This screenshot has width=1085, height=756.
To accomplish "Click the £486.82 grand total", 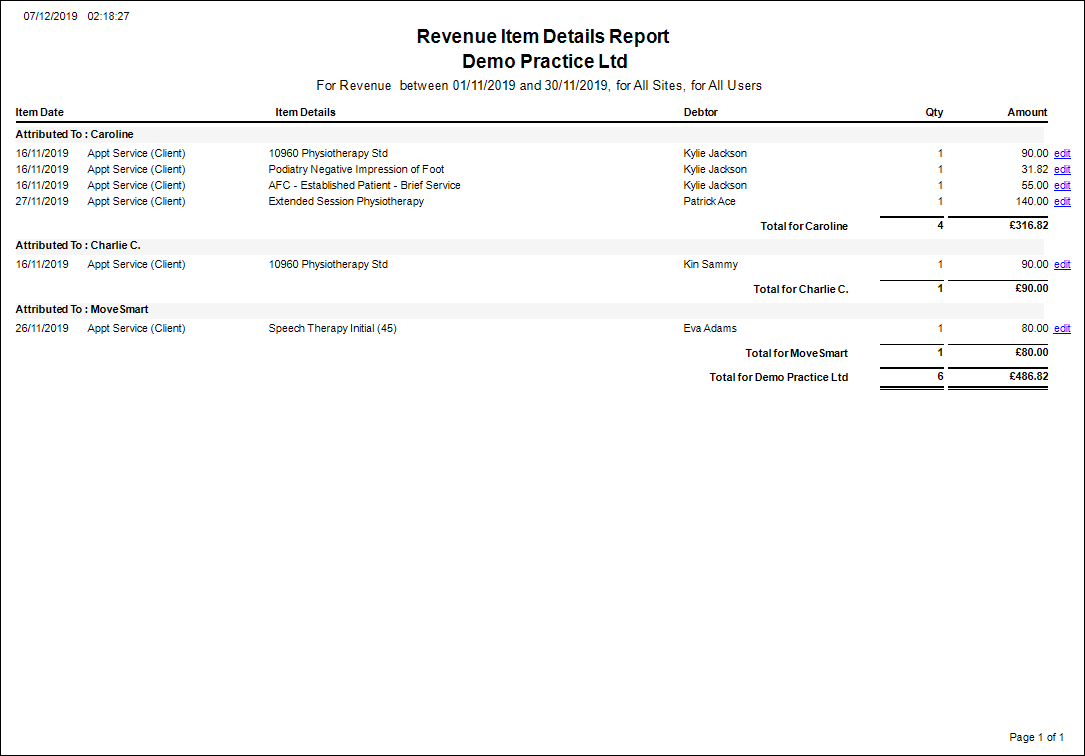I will [x=1028, y=376].
